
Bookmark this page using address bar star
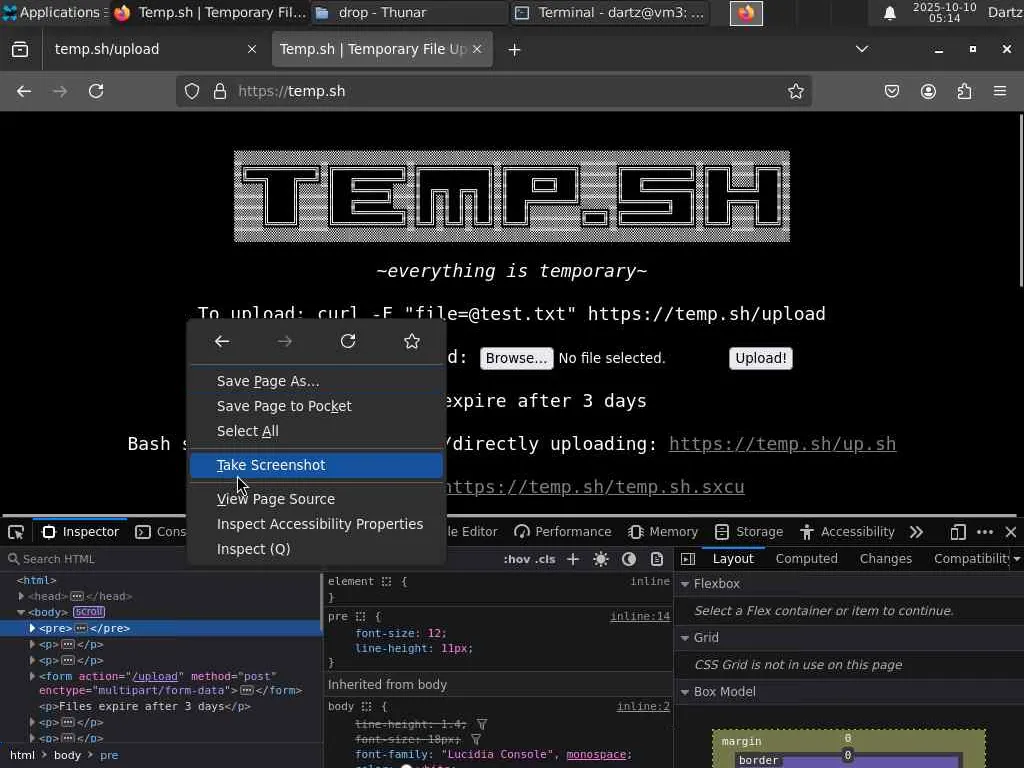[x=795, y=91]
